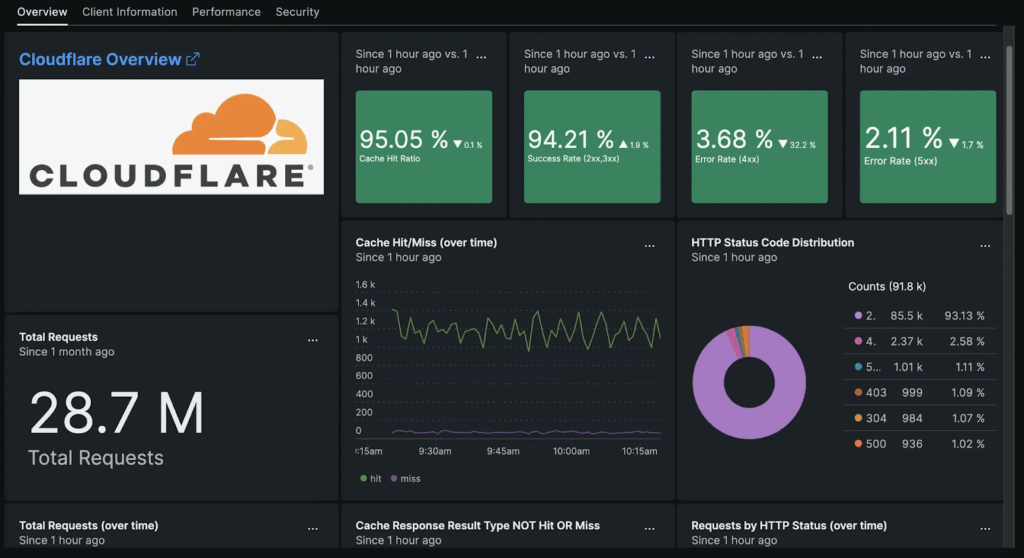Expand options for Requests by HTTP Status widget
1024x558 pixels.
(985, 528)
